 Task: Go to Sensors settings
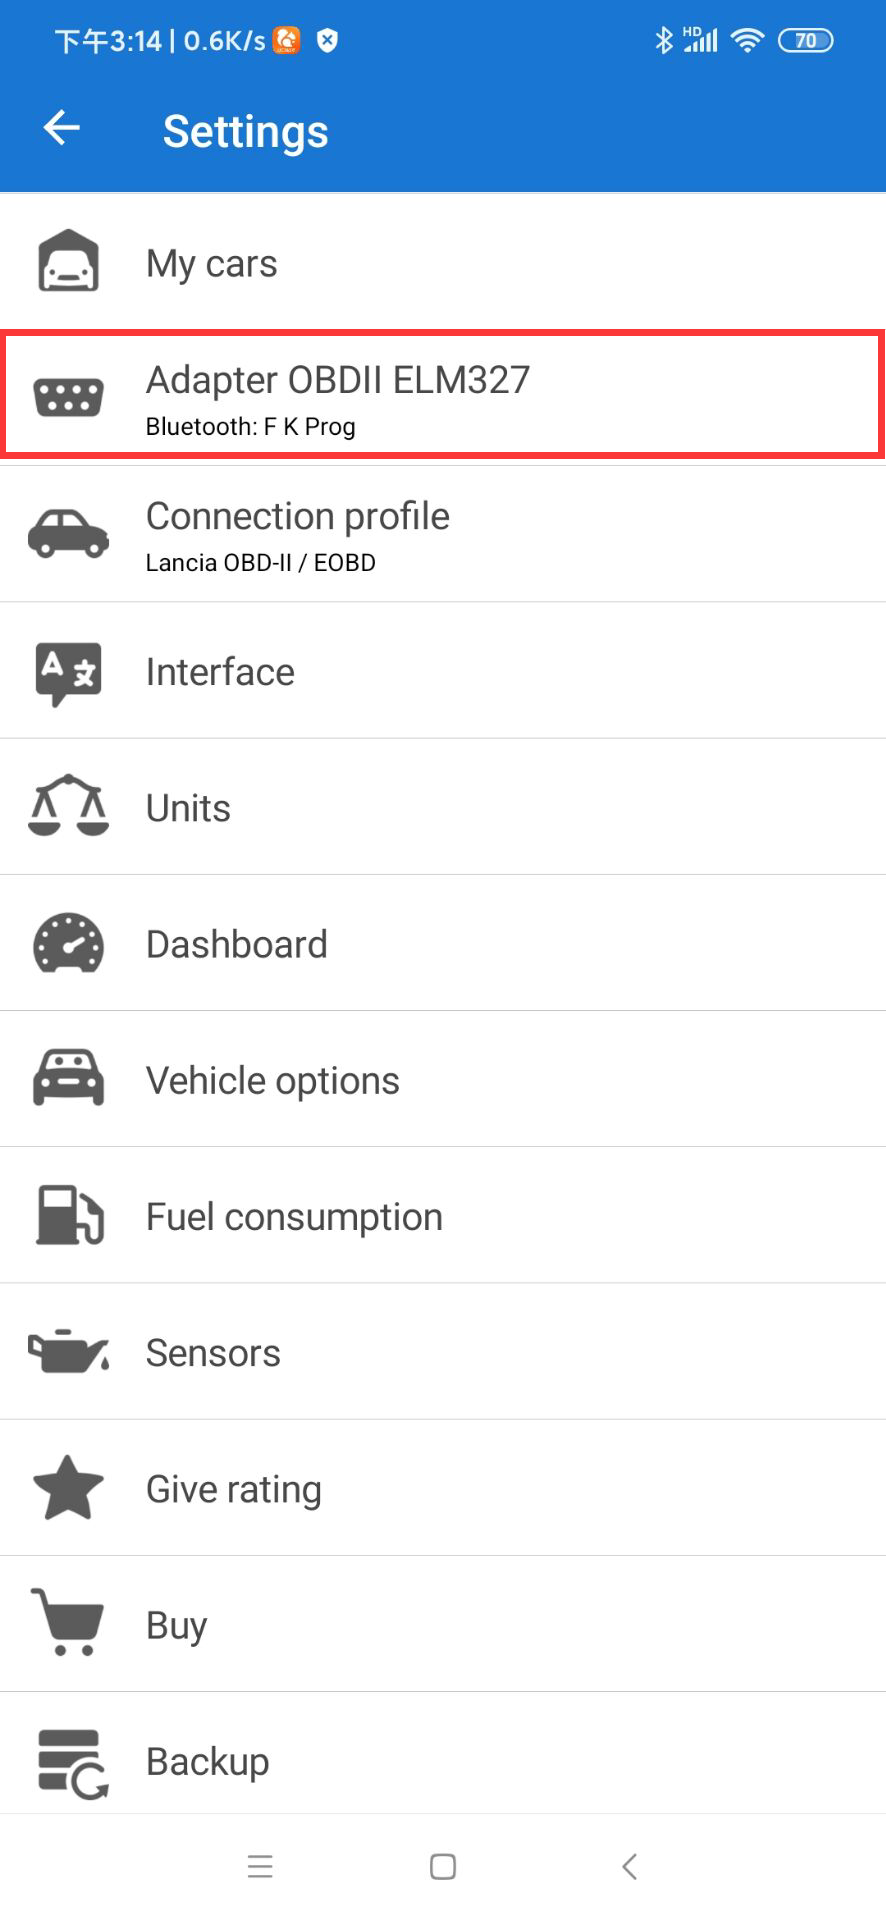pos(443,1351)
